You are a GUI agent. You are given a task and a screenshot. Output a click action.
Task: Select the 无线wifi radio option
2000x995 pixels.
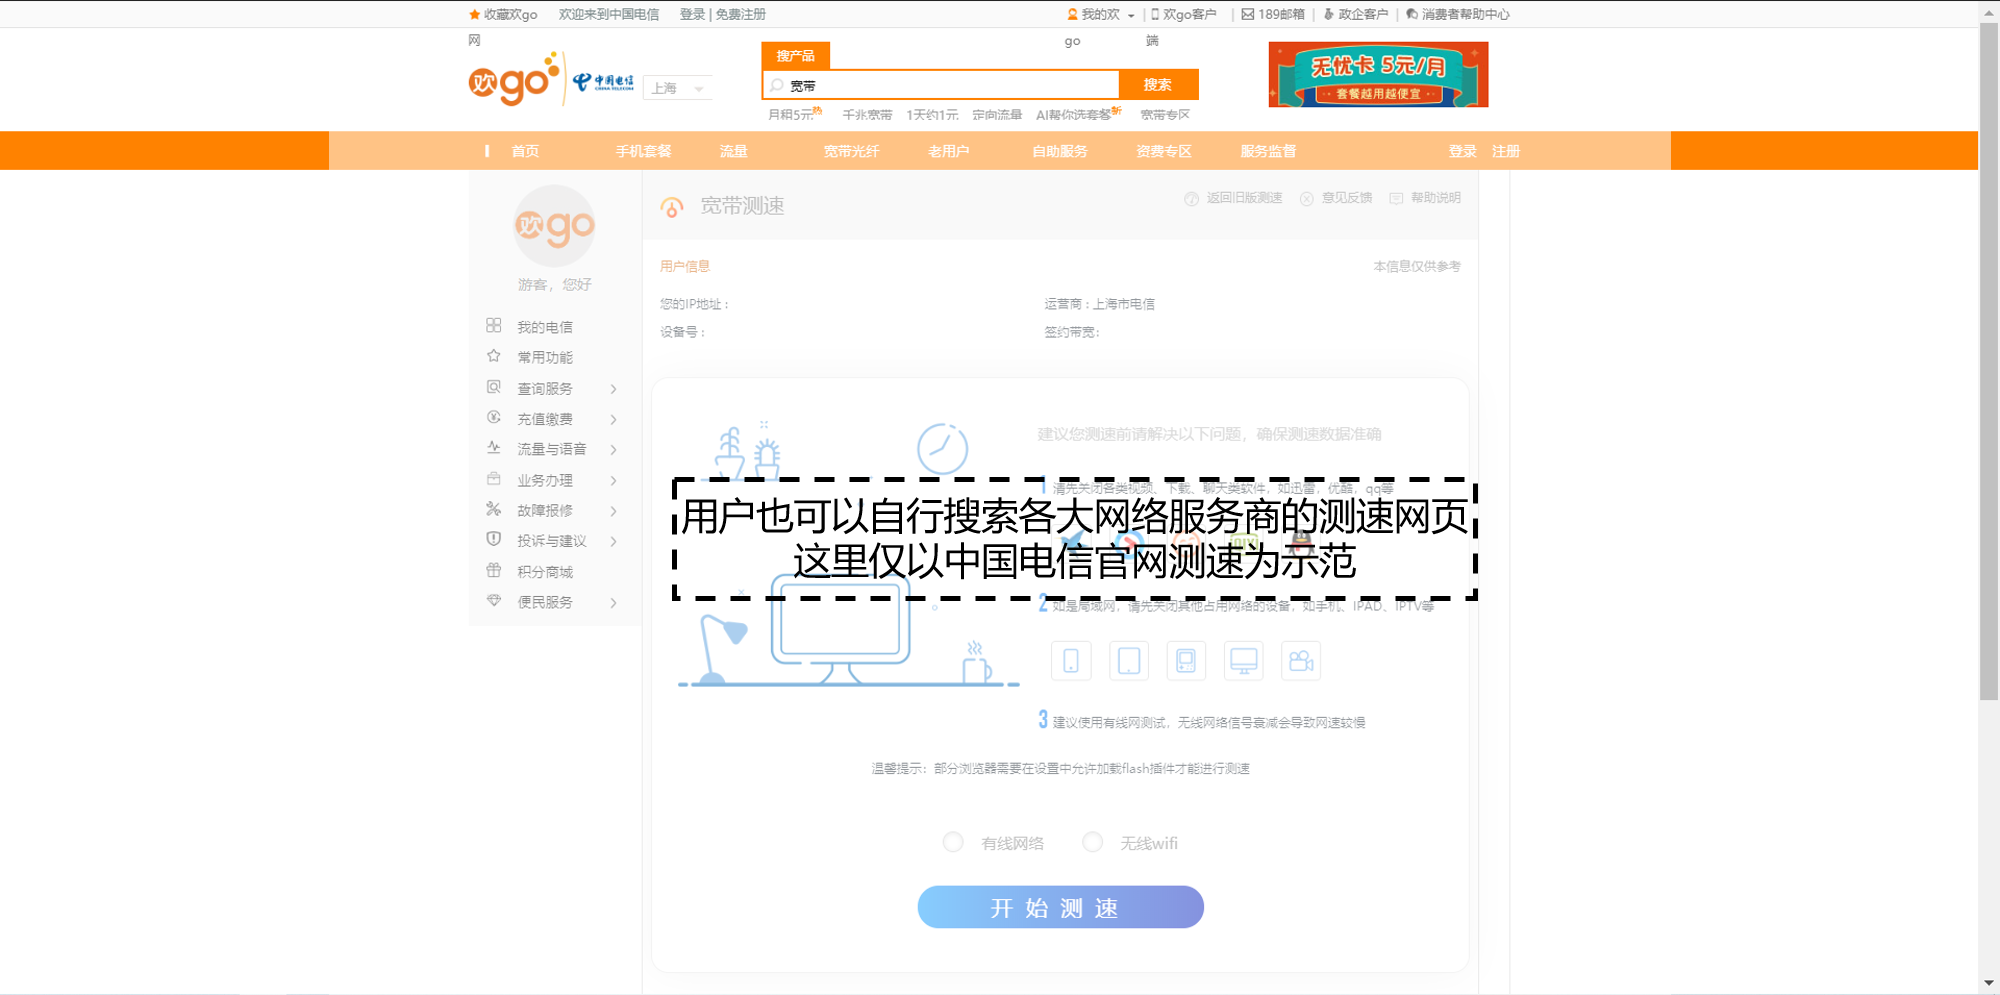pyautogui.click(x=1093, y=843)
